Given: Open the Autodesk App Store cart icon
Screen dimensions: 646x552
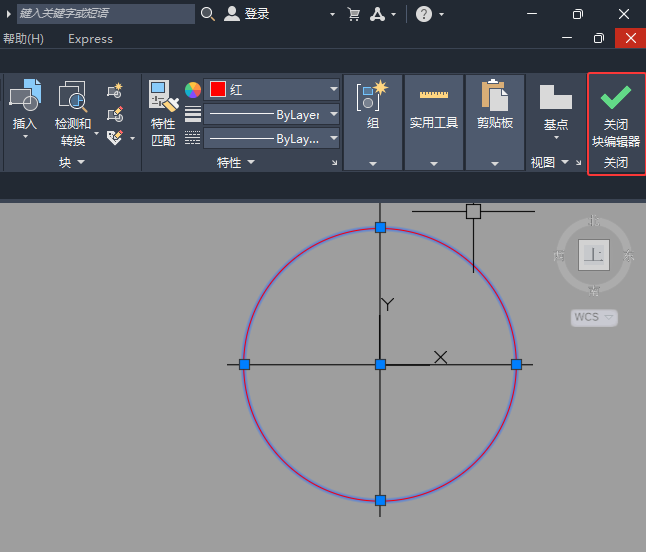Looking at the screenshot, I should (x=353, y=14).
